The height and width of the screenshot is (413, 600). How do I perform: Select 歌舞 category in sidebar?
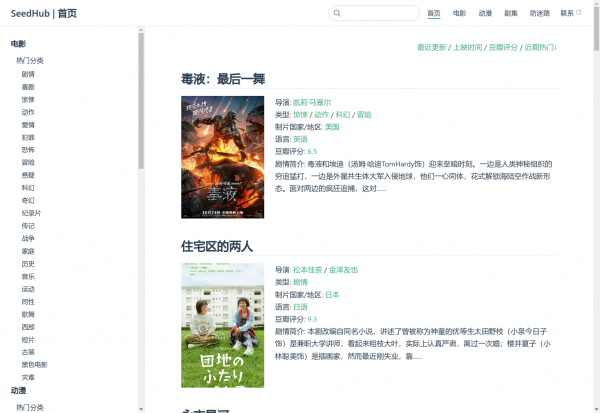pyautogui.click(x=28, y=314)
